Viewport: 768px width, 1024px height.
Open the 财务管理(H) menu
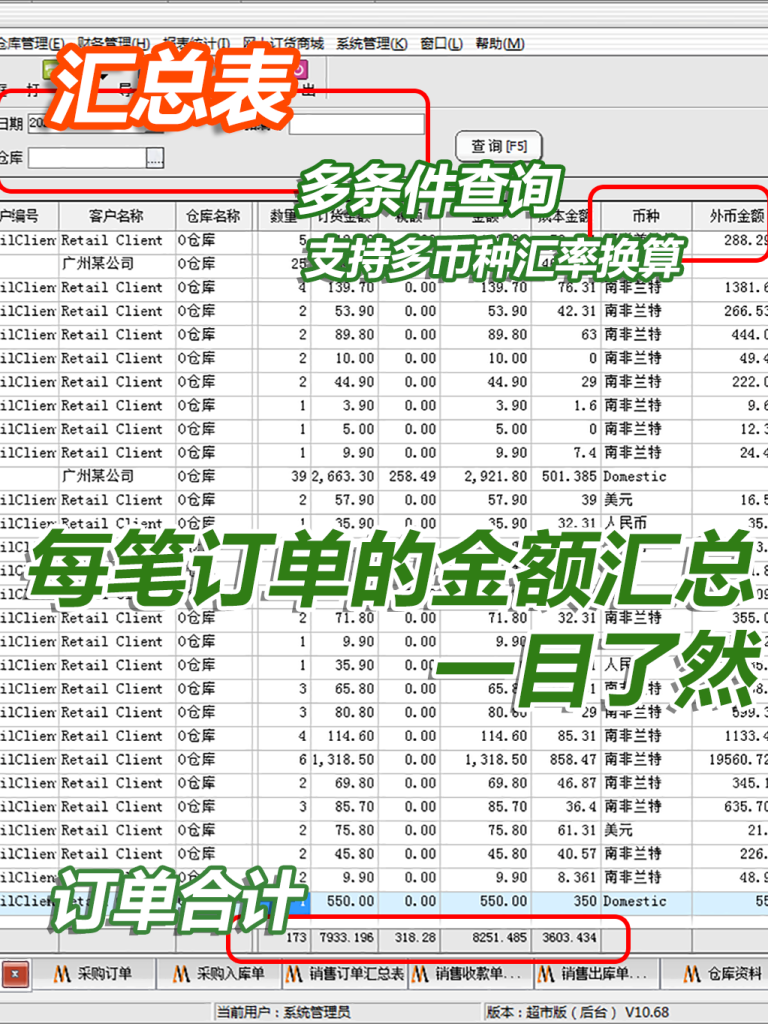pos(114,44)
